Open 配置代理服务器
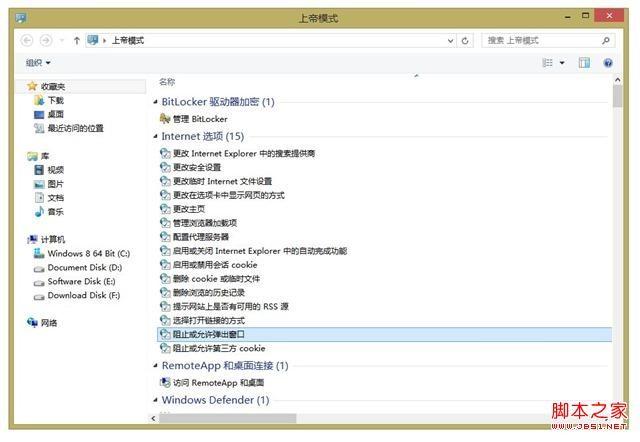Screen dimensions: 640x442 pyautogui.click(x=201, y=237)
